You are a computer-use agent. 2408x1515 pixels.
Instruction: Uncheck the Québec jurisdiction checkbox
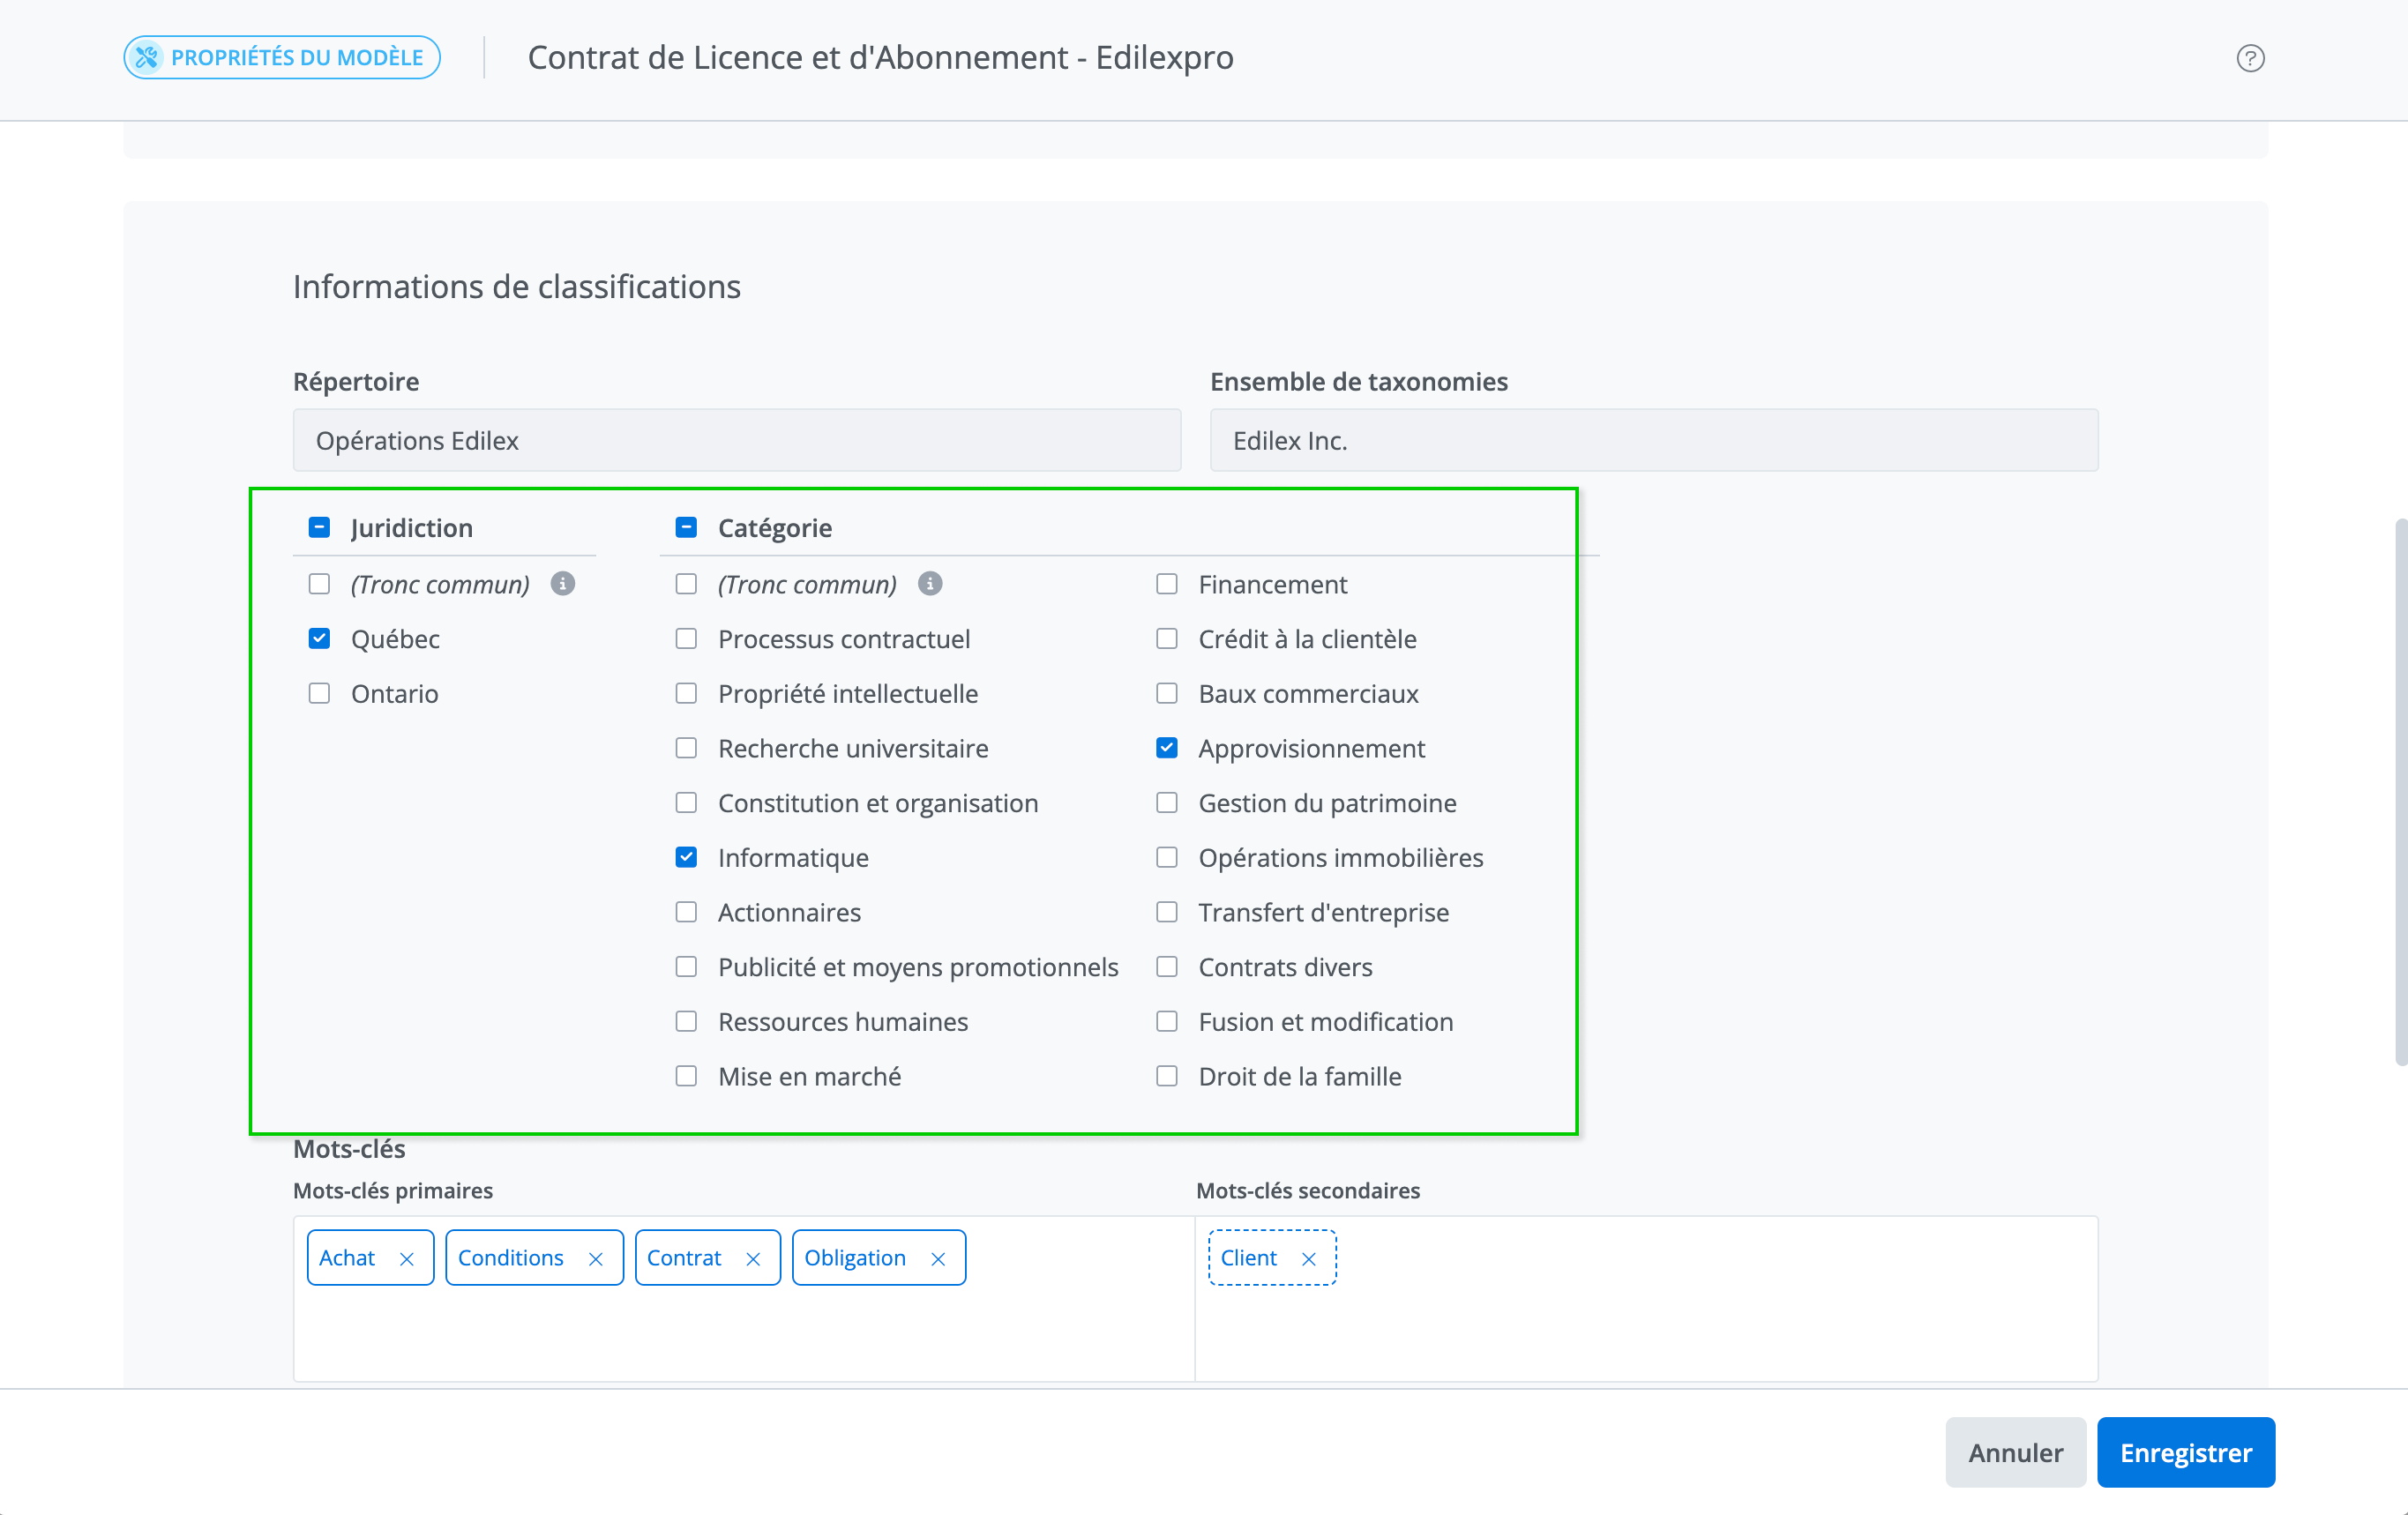(319, 639)
